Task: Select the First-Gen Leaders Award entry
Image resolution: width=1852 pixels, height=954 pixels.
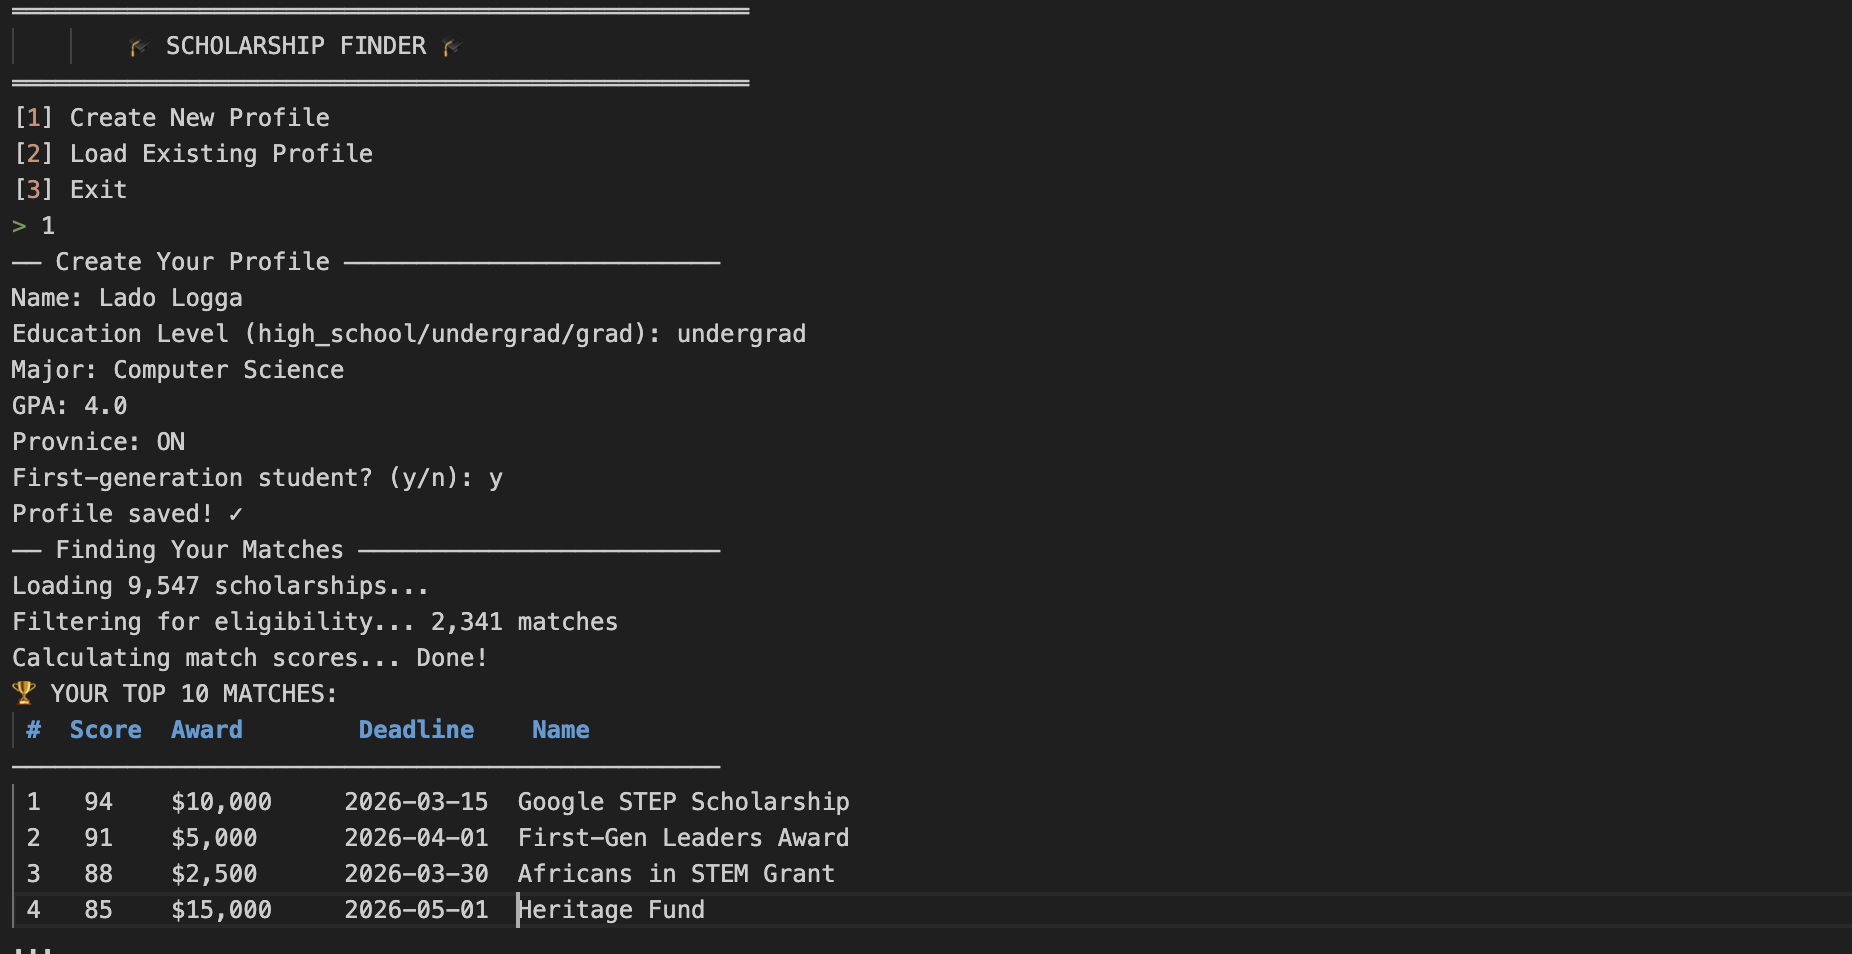Action: point(683,838)
